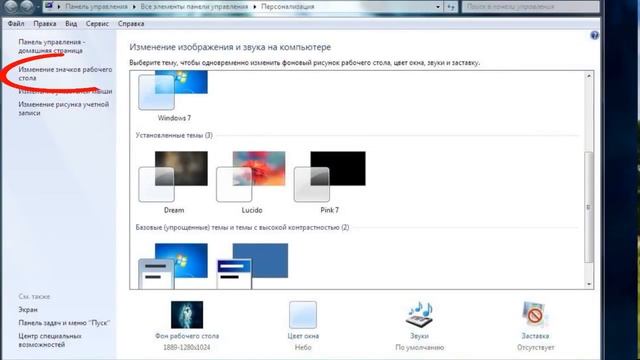Viewport: 640px width, 360px height.
Task: Click the Установленные темы (3) heading
Action: 174,135
